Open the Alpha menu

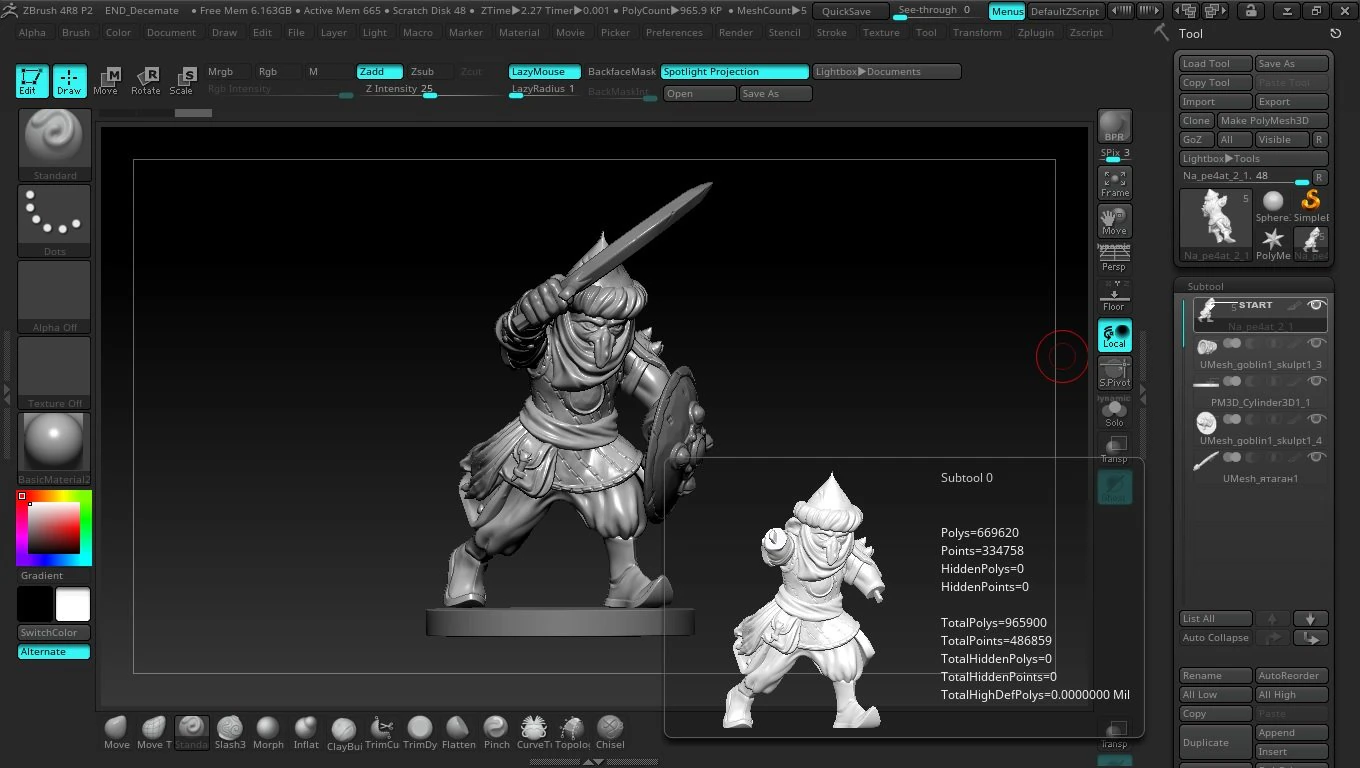pos(32,32)
